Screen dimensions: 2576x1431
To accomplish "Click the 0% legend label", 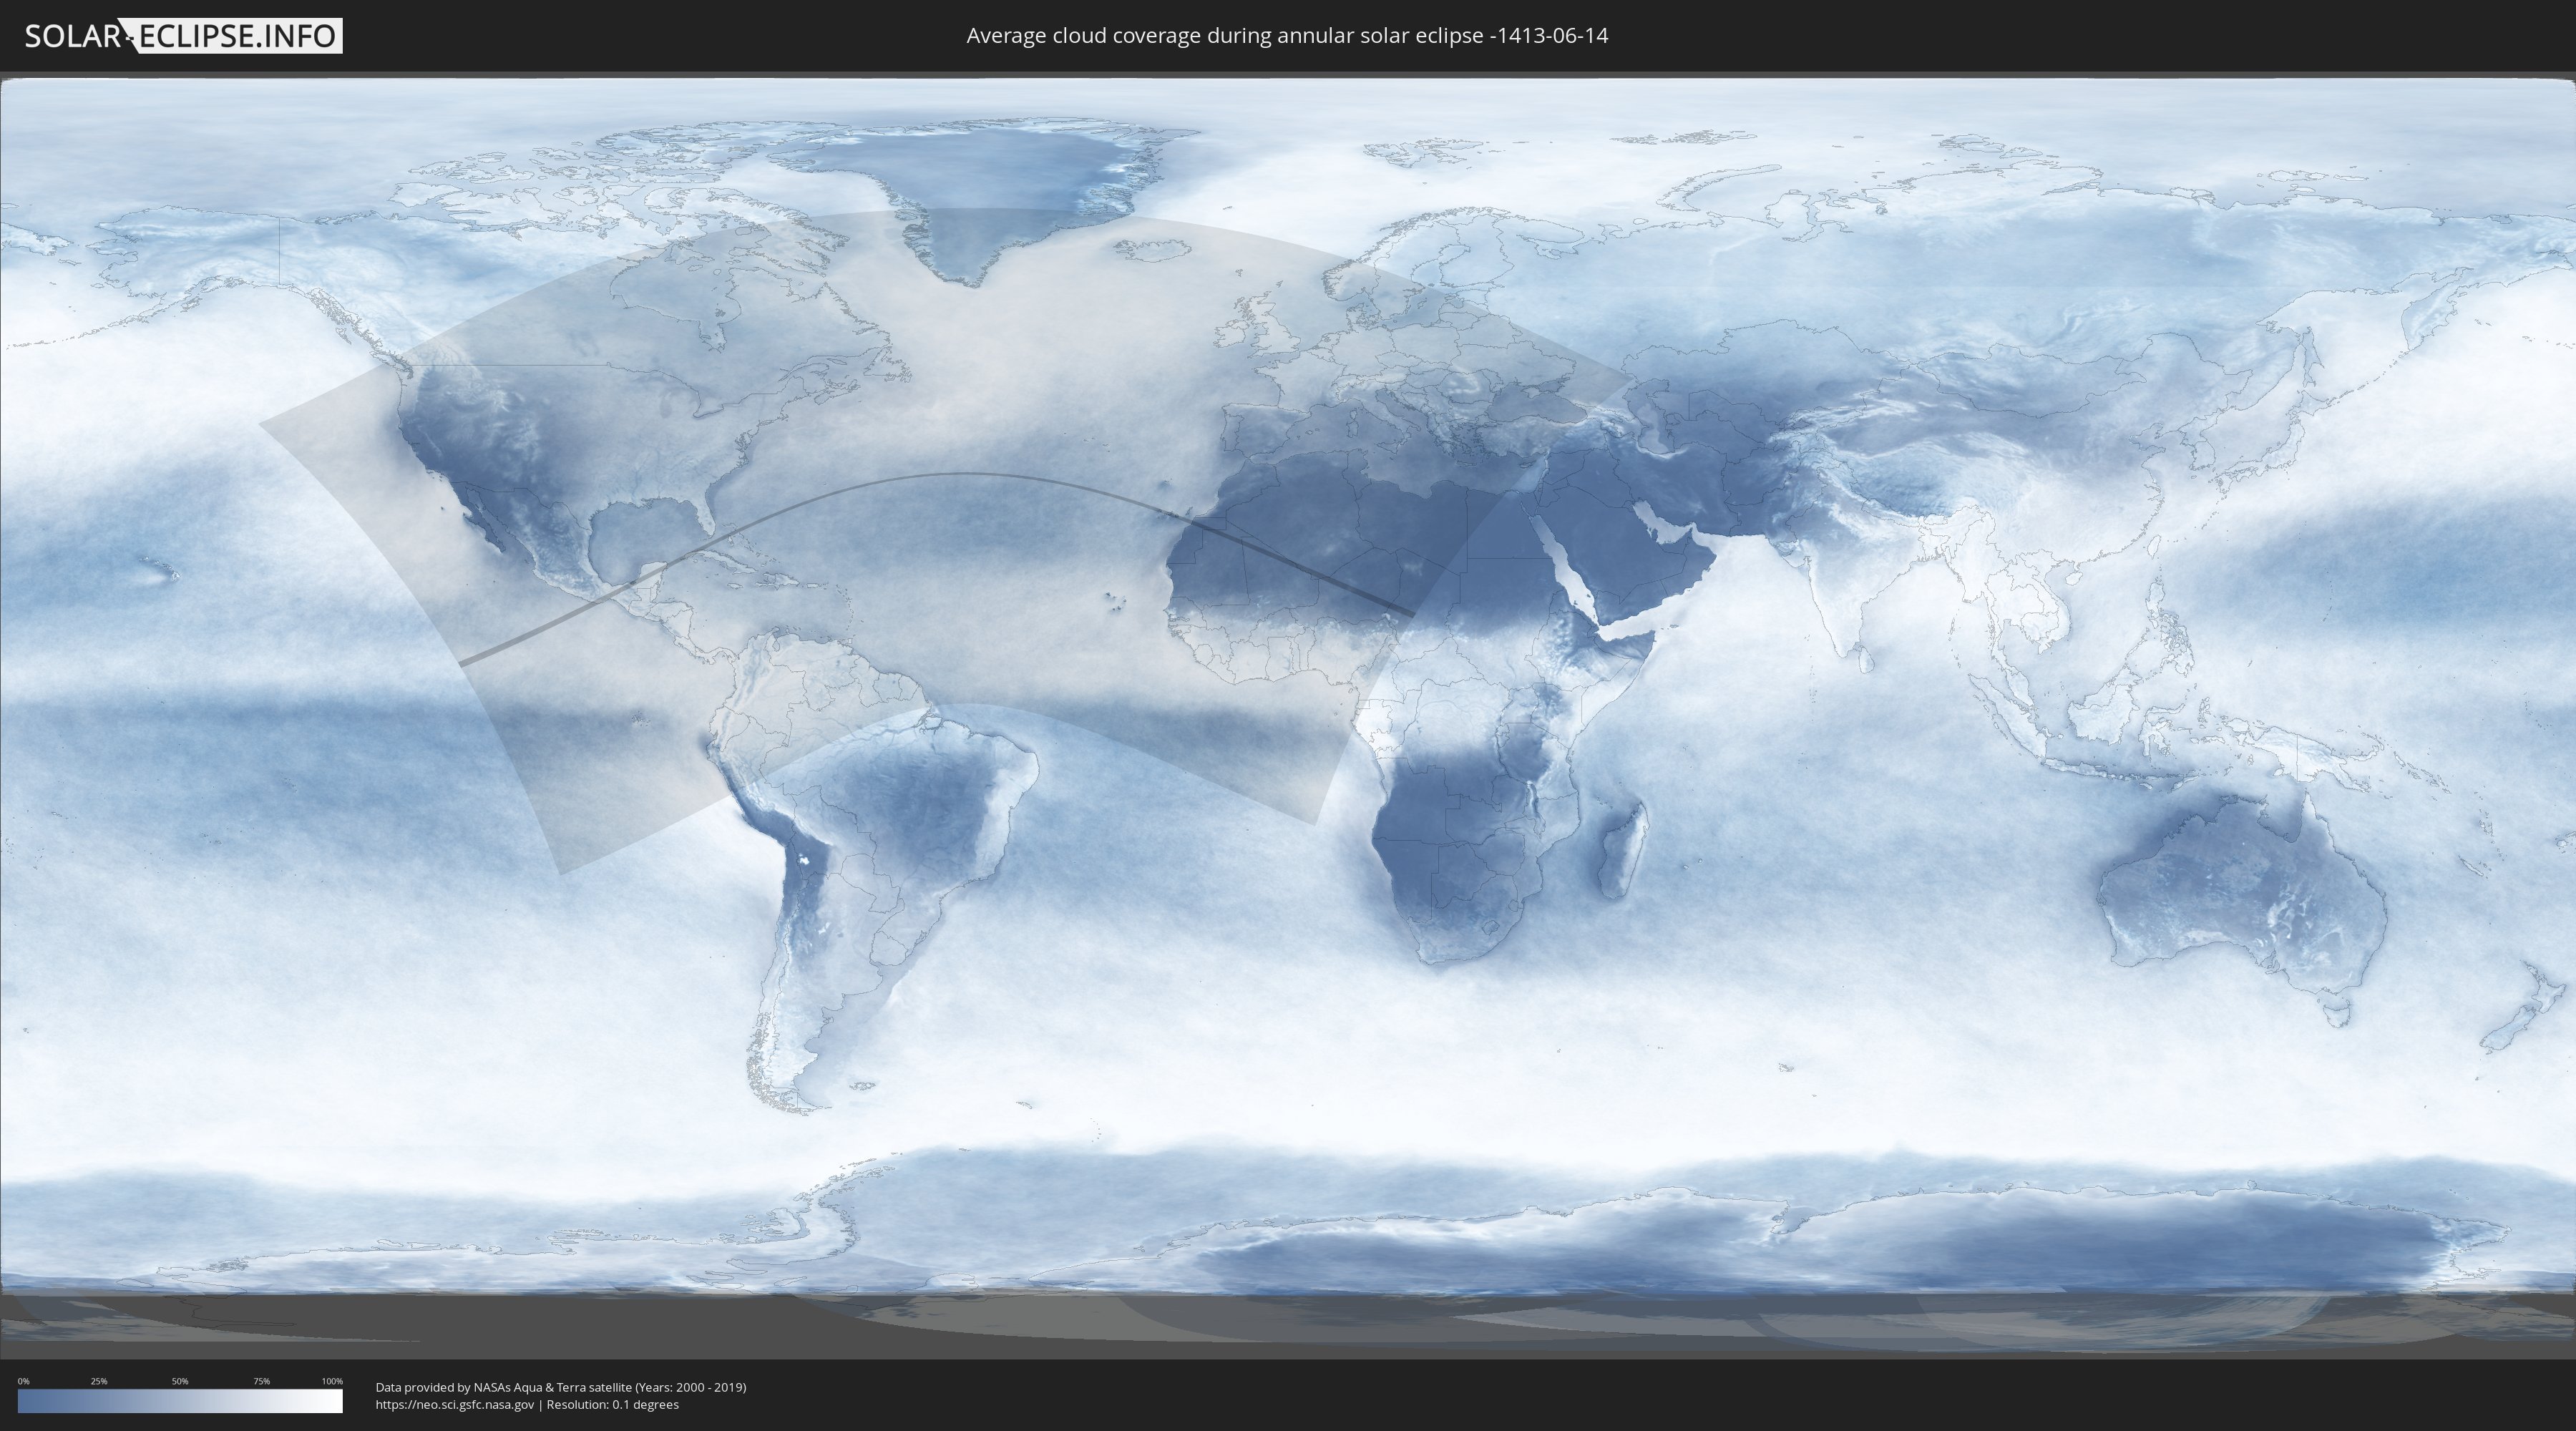I will (x=23, y=1381).
